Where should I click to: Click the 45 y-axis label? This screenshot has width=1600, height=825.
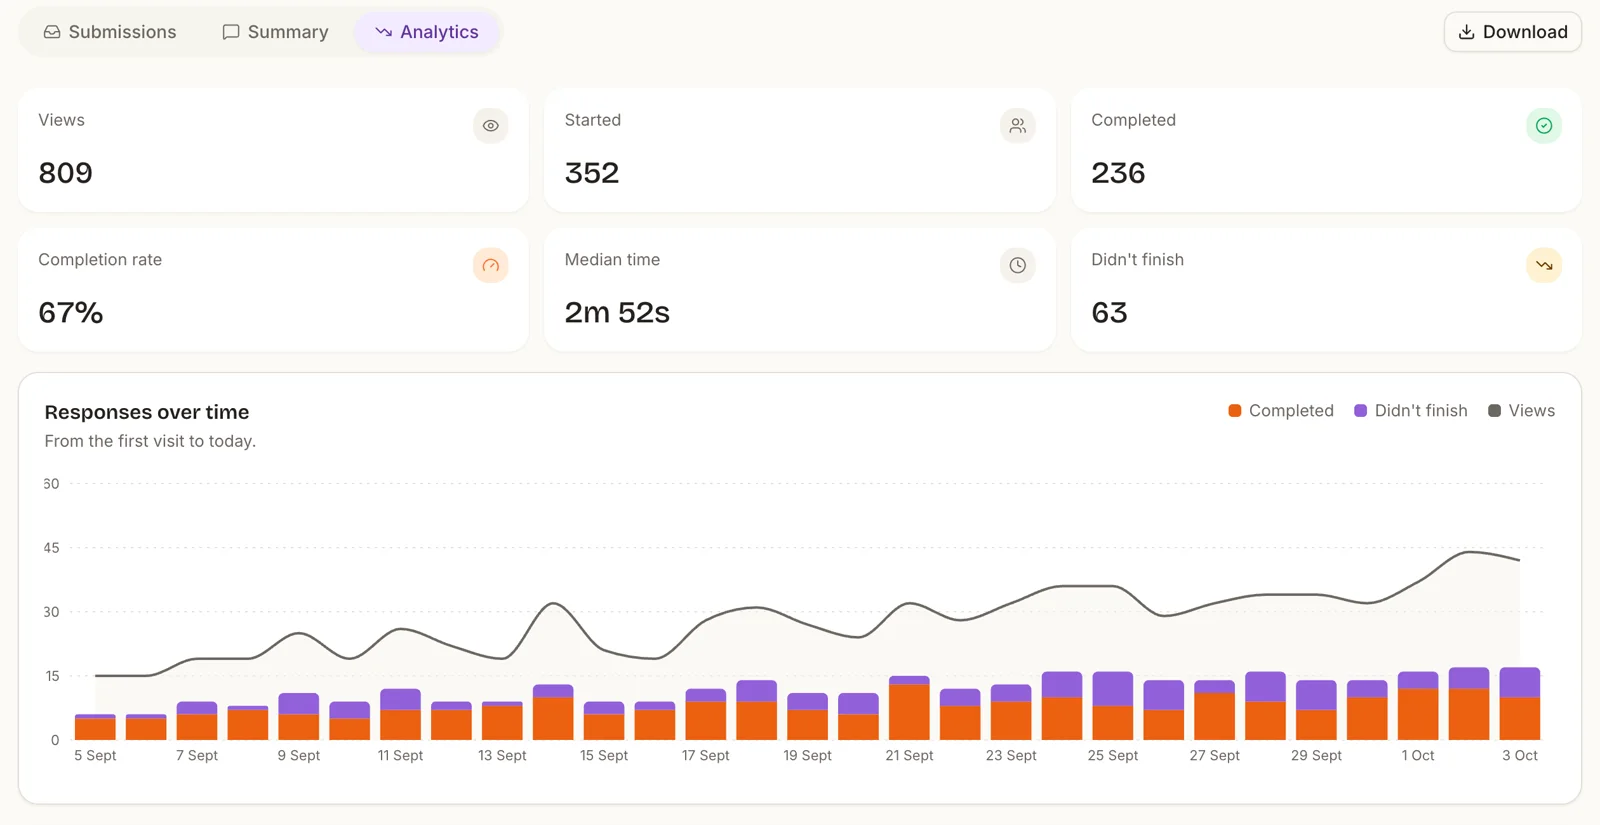pos(51,548)
